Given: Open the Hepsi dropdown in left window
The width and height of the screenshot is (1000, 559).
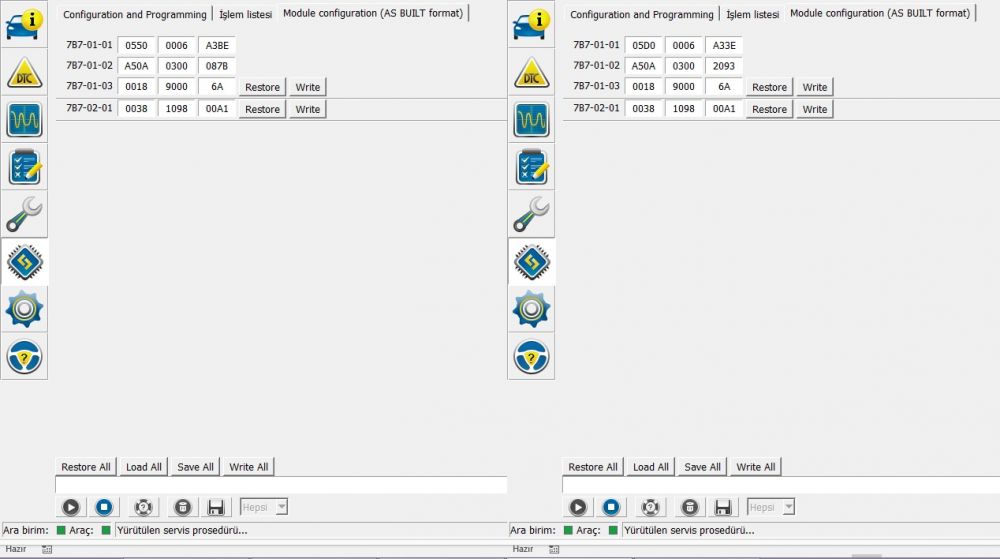Looking at the screenshot, I should (x=264, y=507).
